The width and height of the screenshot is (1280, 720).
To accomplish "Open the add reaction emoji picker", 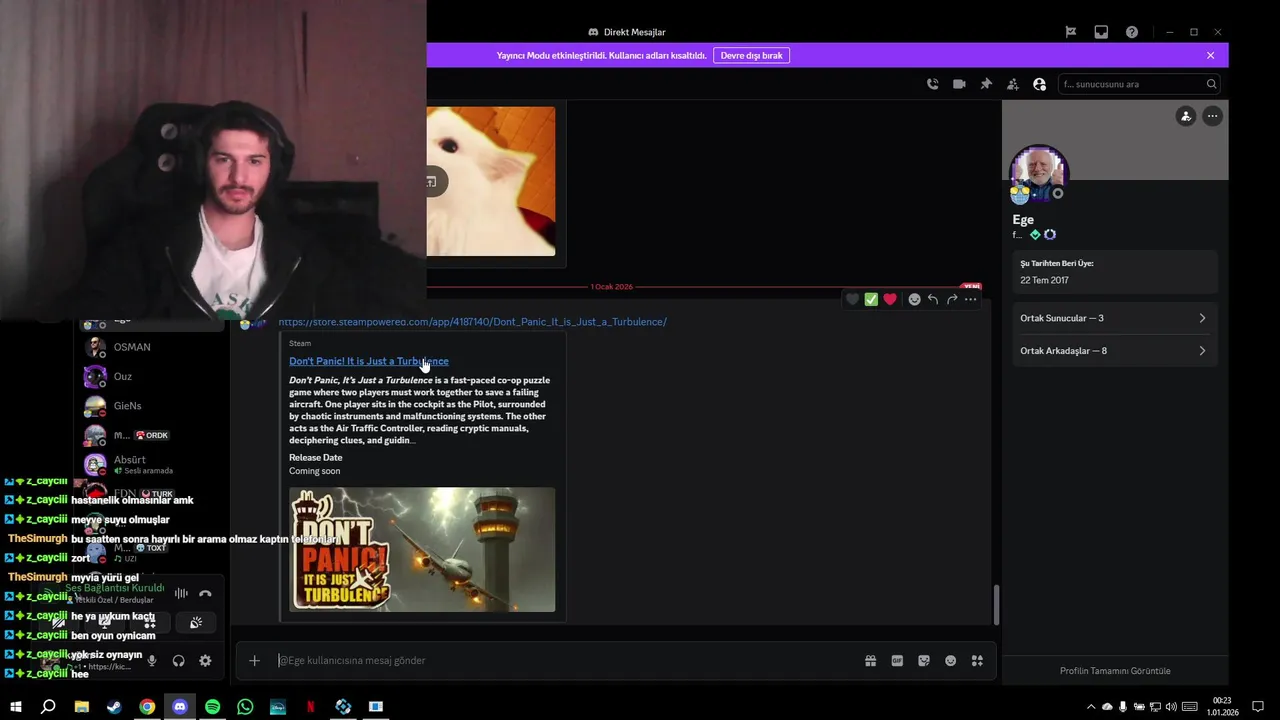I will tap(914, 299).
